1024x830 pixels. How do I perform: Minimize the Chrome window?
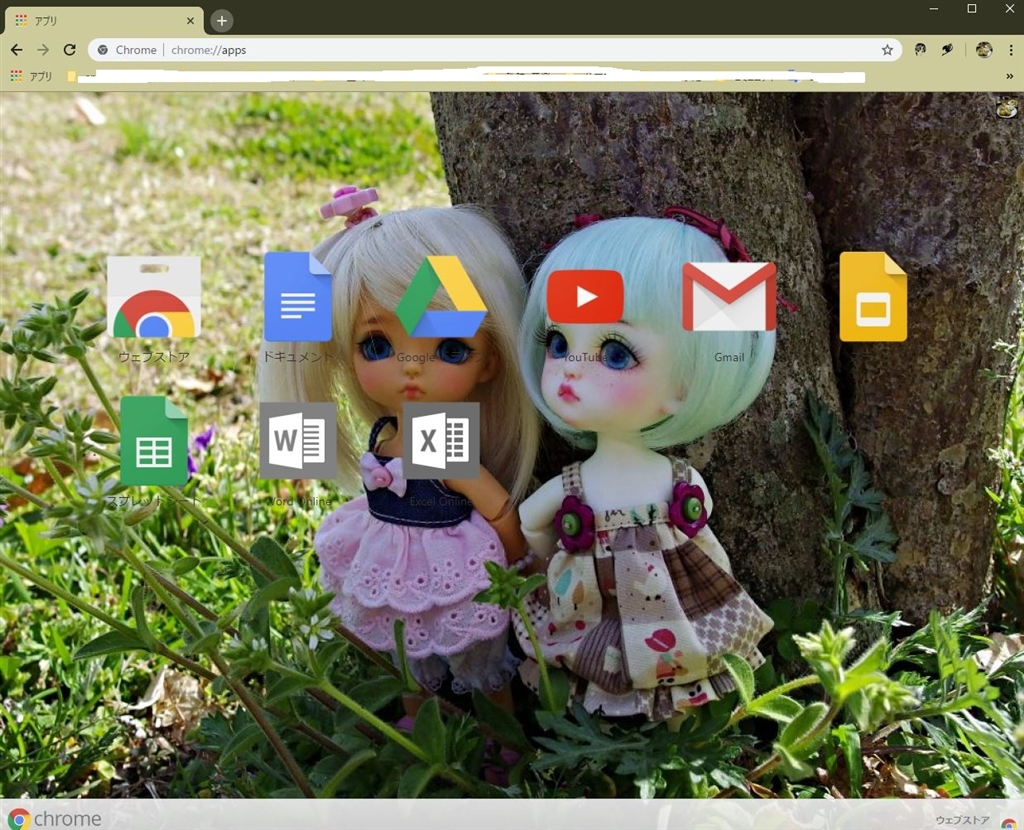click(x=934, y=8)
